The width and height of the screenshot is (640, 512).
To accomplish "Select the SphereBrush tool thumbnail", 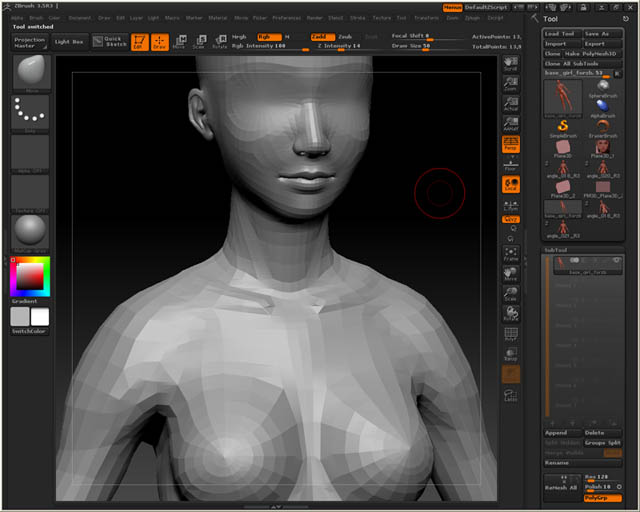I will 603,88.
